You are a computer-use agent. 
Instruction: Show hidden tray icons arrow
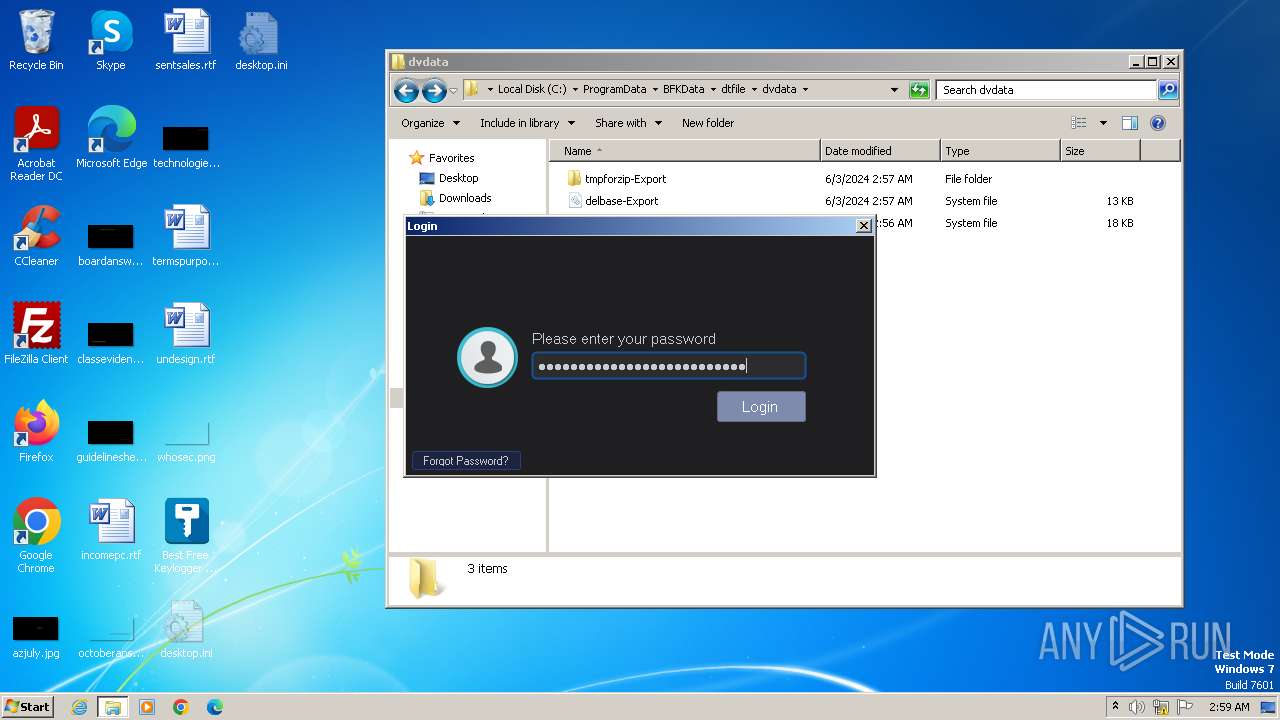1115,707
